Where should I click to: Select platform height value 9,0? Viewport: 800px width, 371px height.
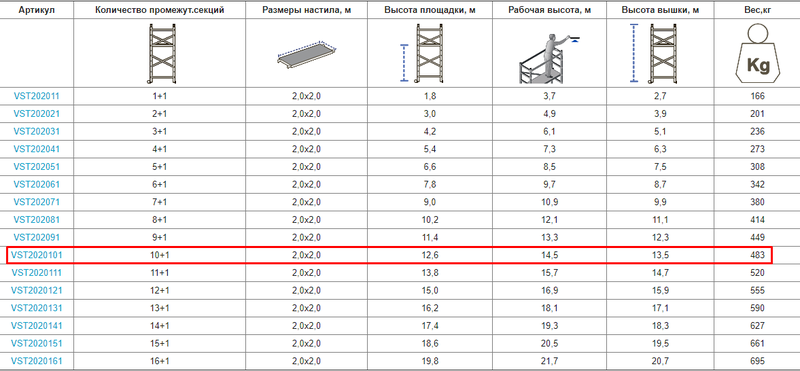point(430,202)
